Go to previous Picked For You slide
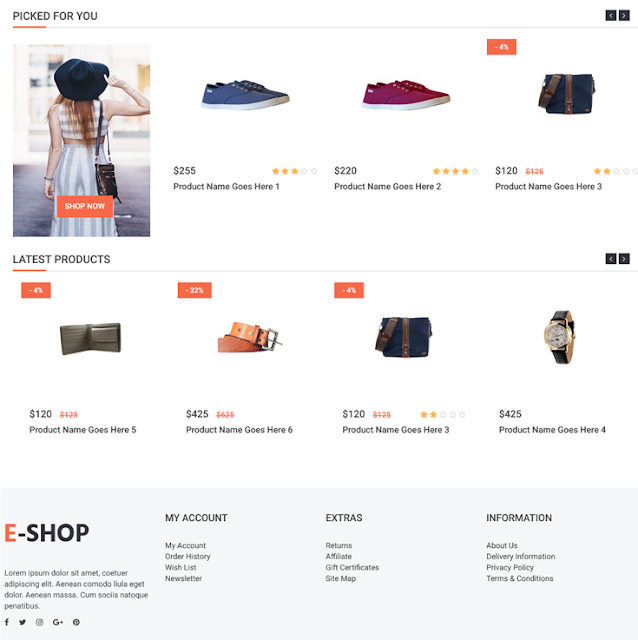The height and width of the screenshot is (640, 638). pyautogui.click(x=611, y=16)
